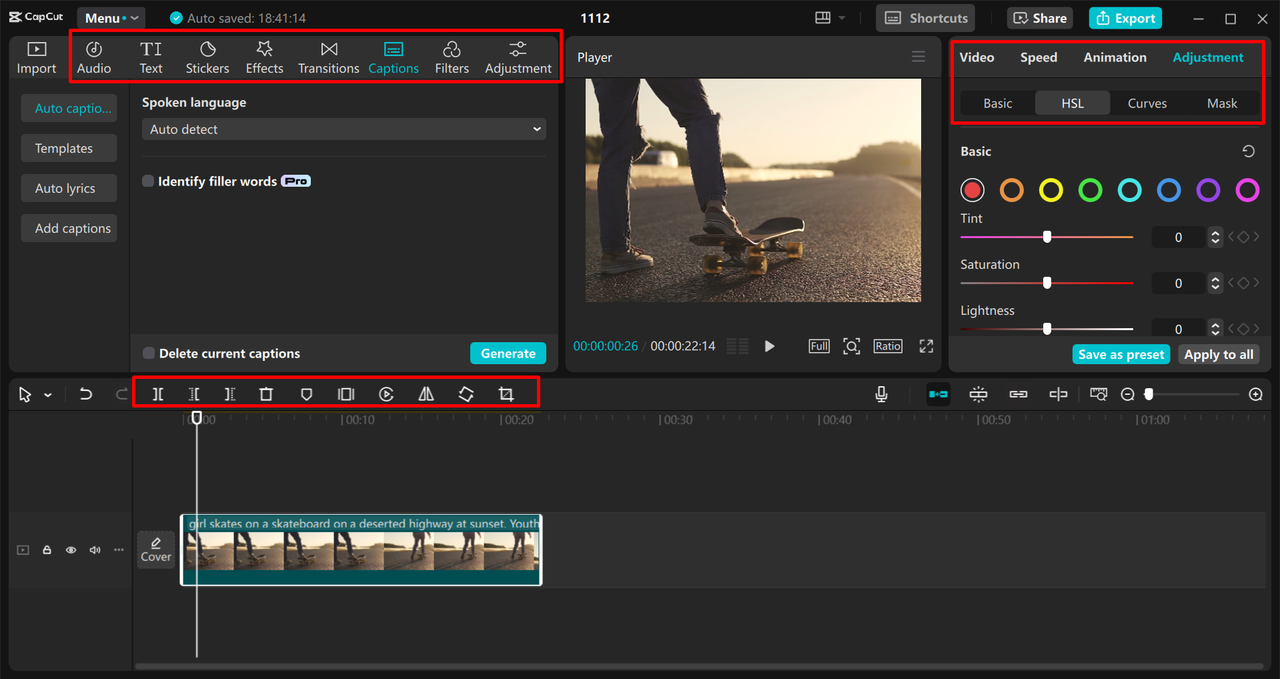Screen dimensions: 1280x679
Task: Click the Share button
Action: coord(1039,18)
